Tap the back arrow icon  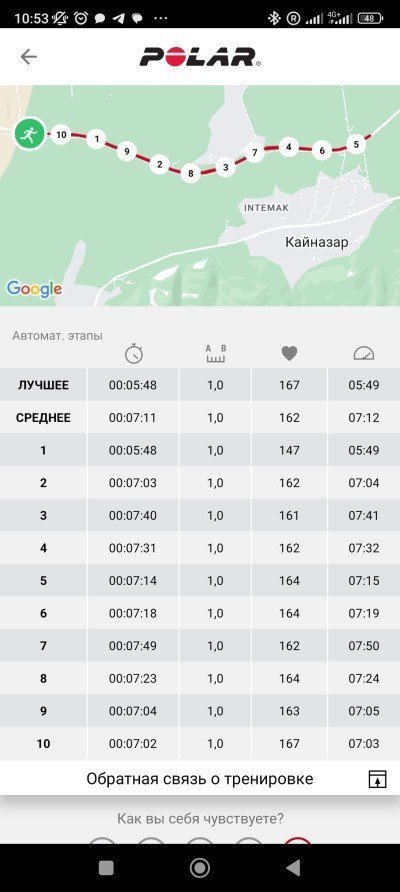pos(28,57)
